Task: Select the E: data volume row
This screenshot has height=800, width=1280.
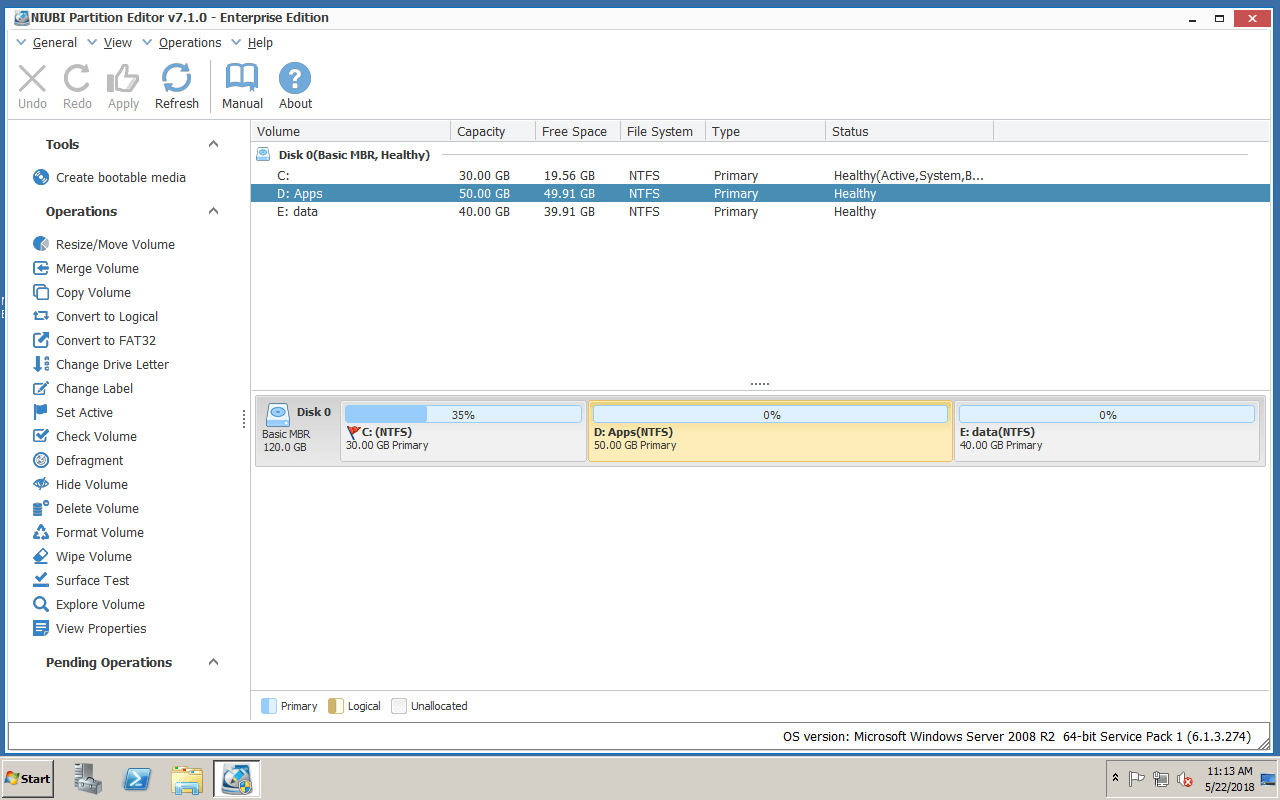Action: tap(760, 211)
